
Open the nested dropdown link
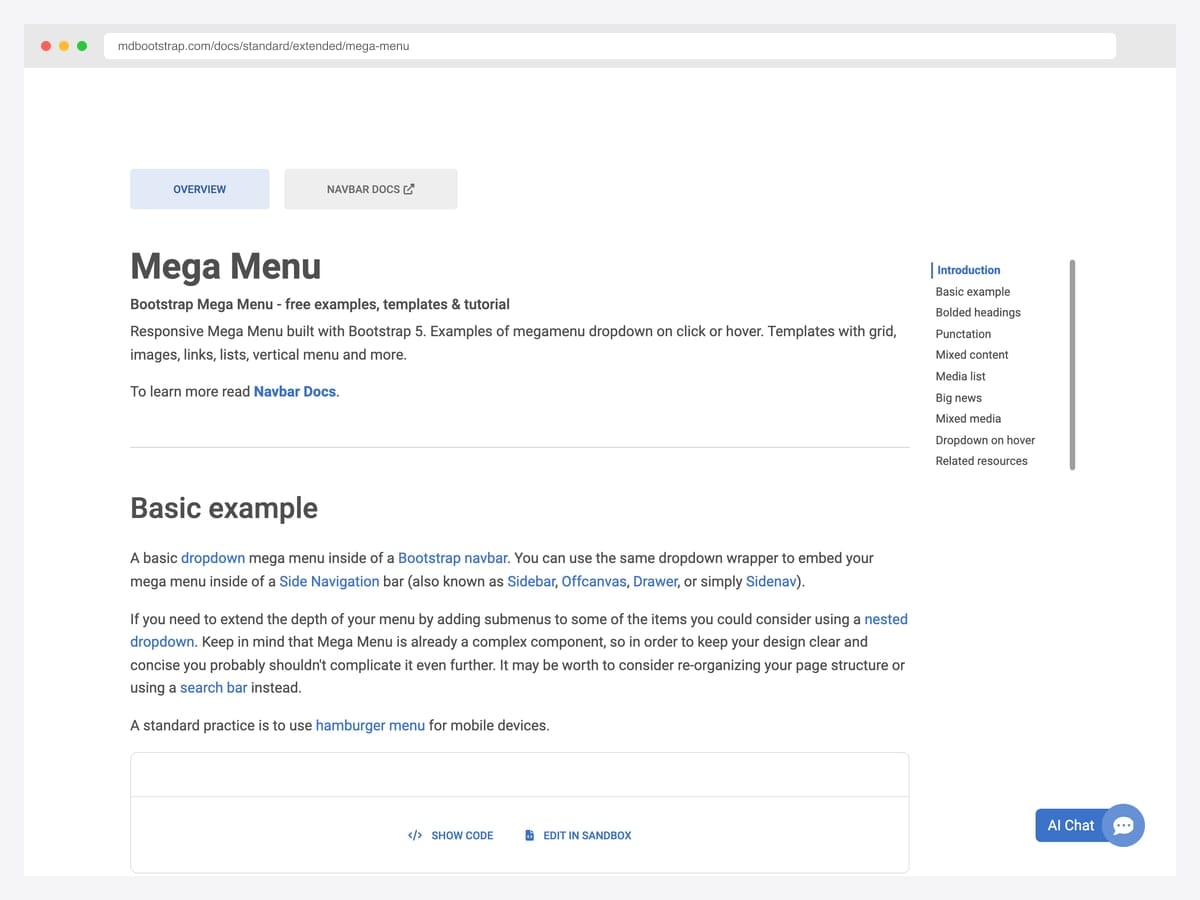886,620
